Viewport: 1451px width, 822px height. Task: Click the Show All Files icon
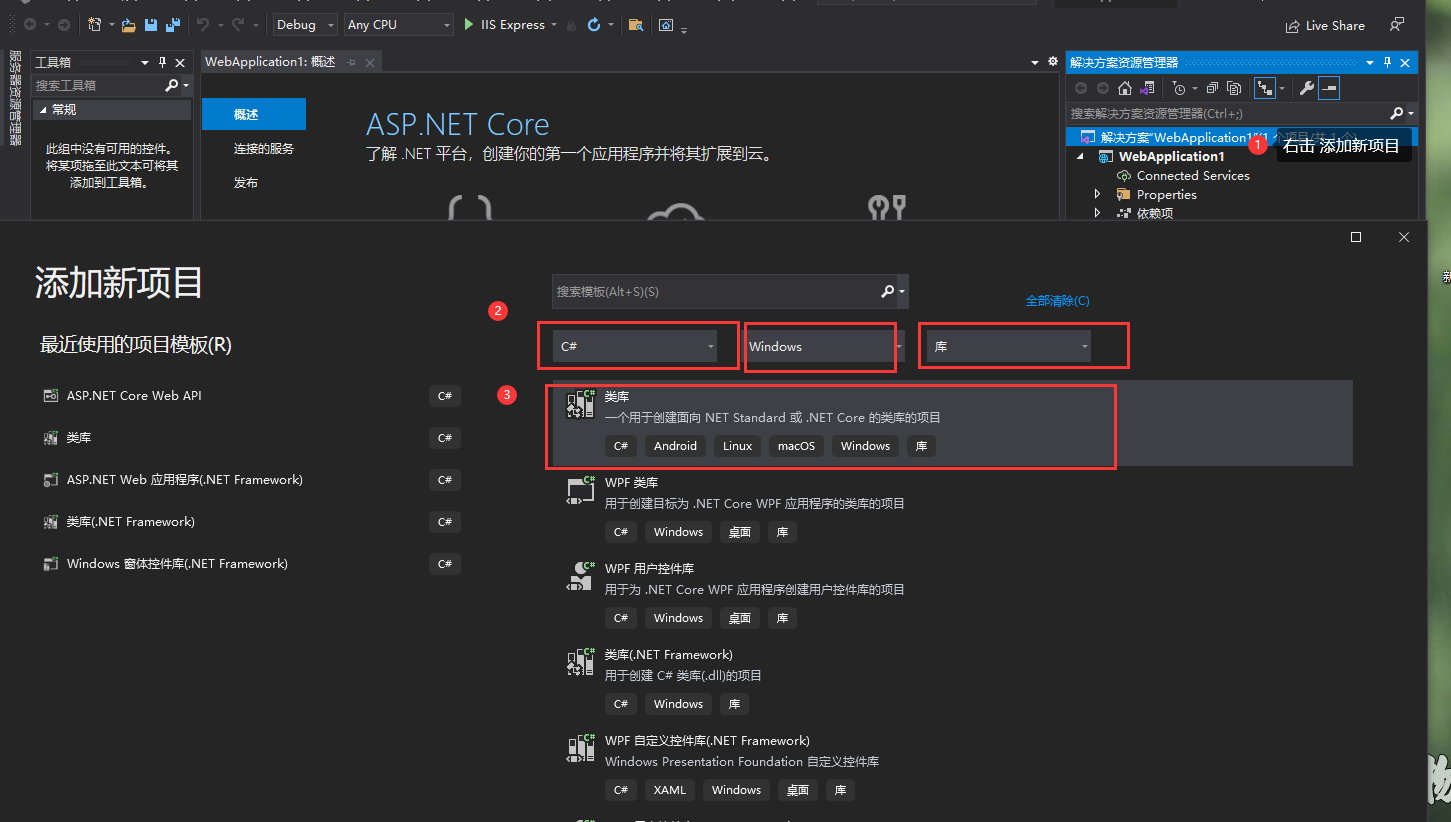click(1234, 88)
